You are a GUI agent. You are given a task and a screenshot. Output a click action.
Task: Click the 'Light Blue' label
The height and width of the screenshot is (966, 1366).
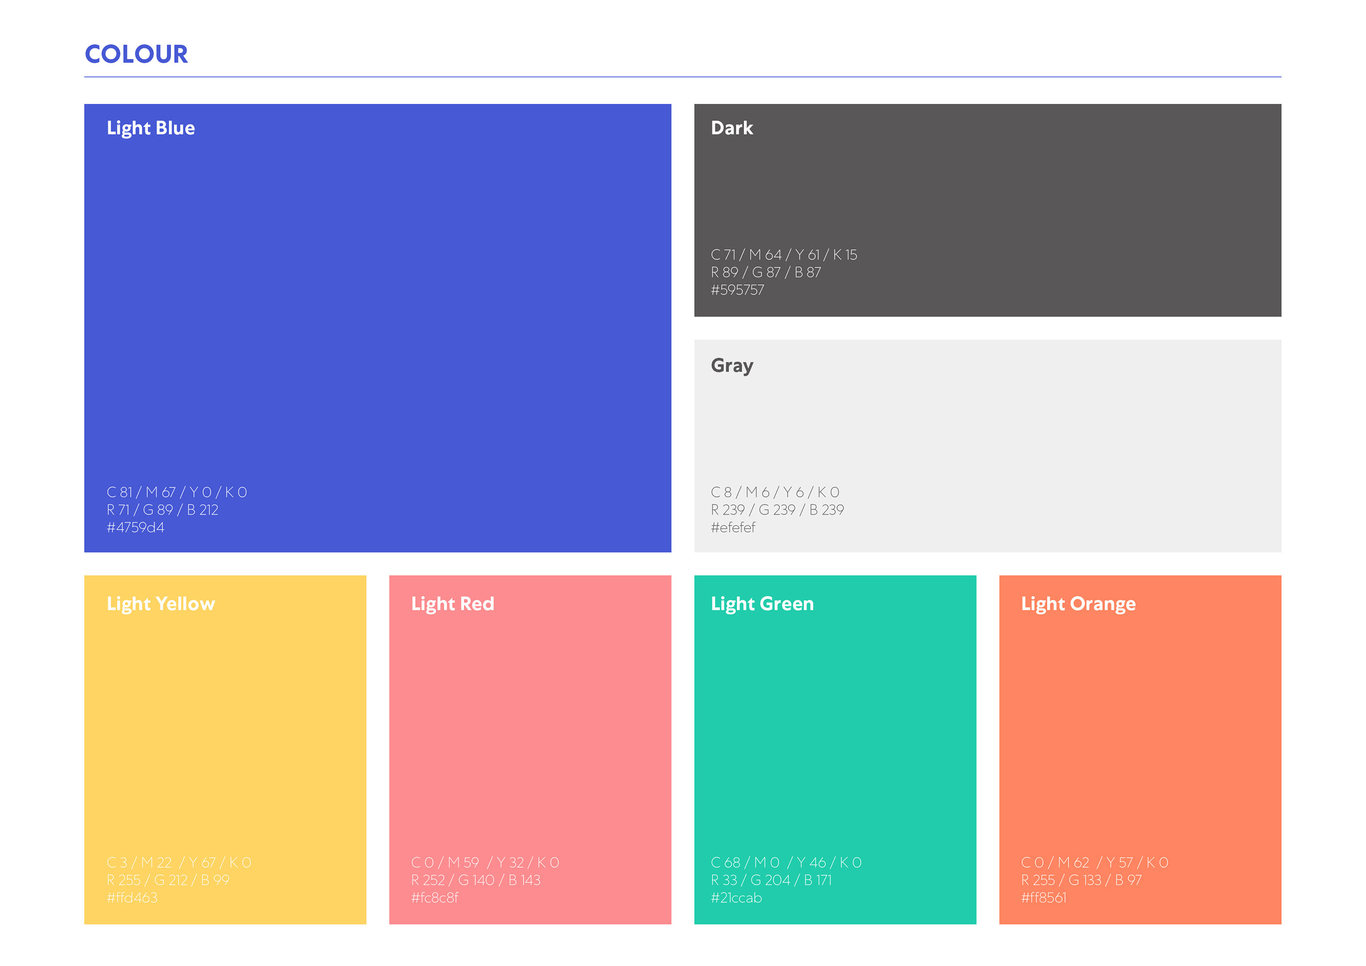click(151, 128)
